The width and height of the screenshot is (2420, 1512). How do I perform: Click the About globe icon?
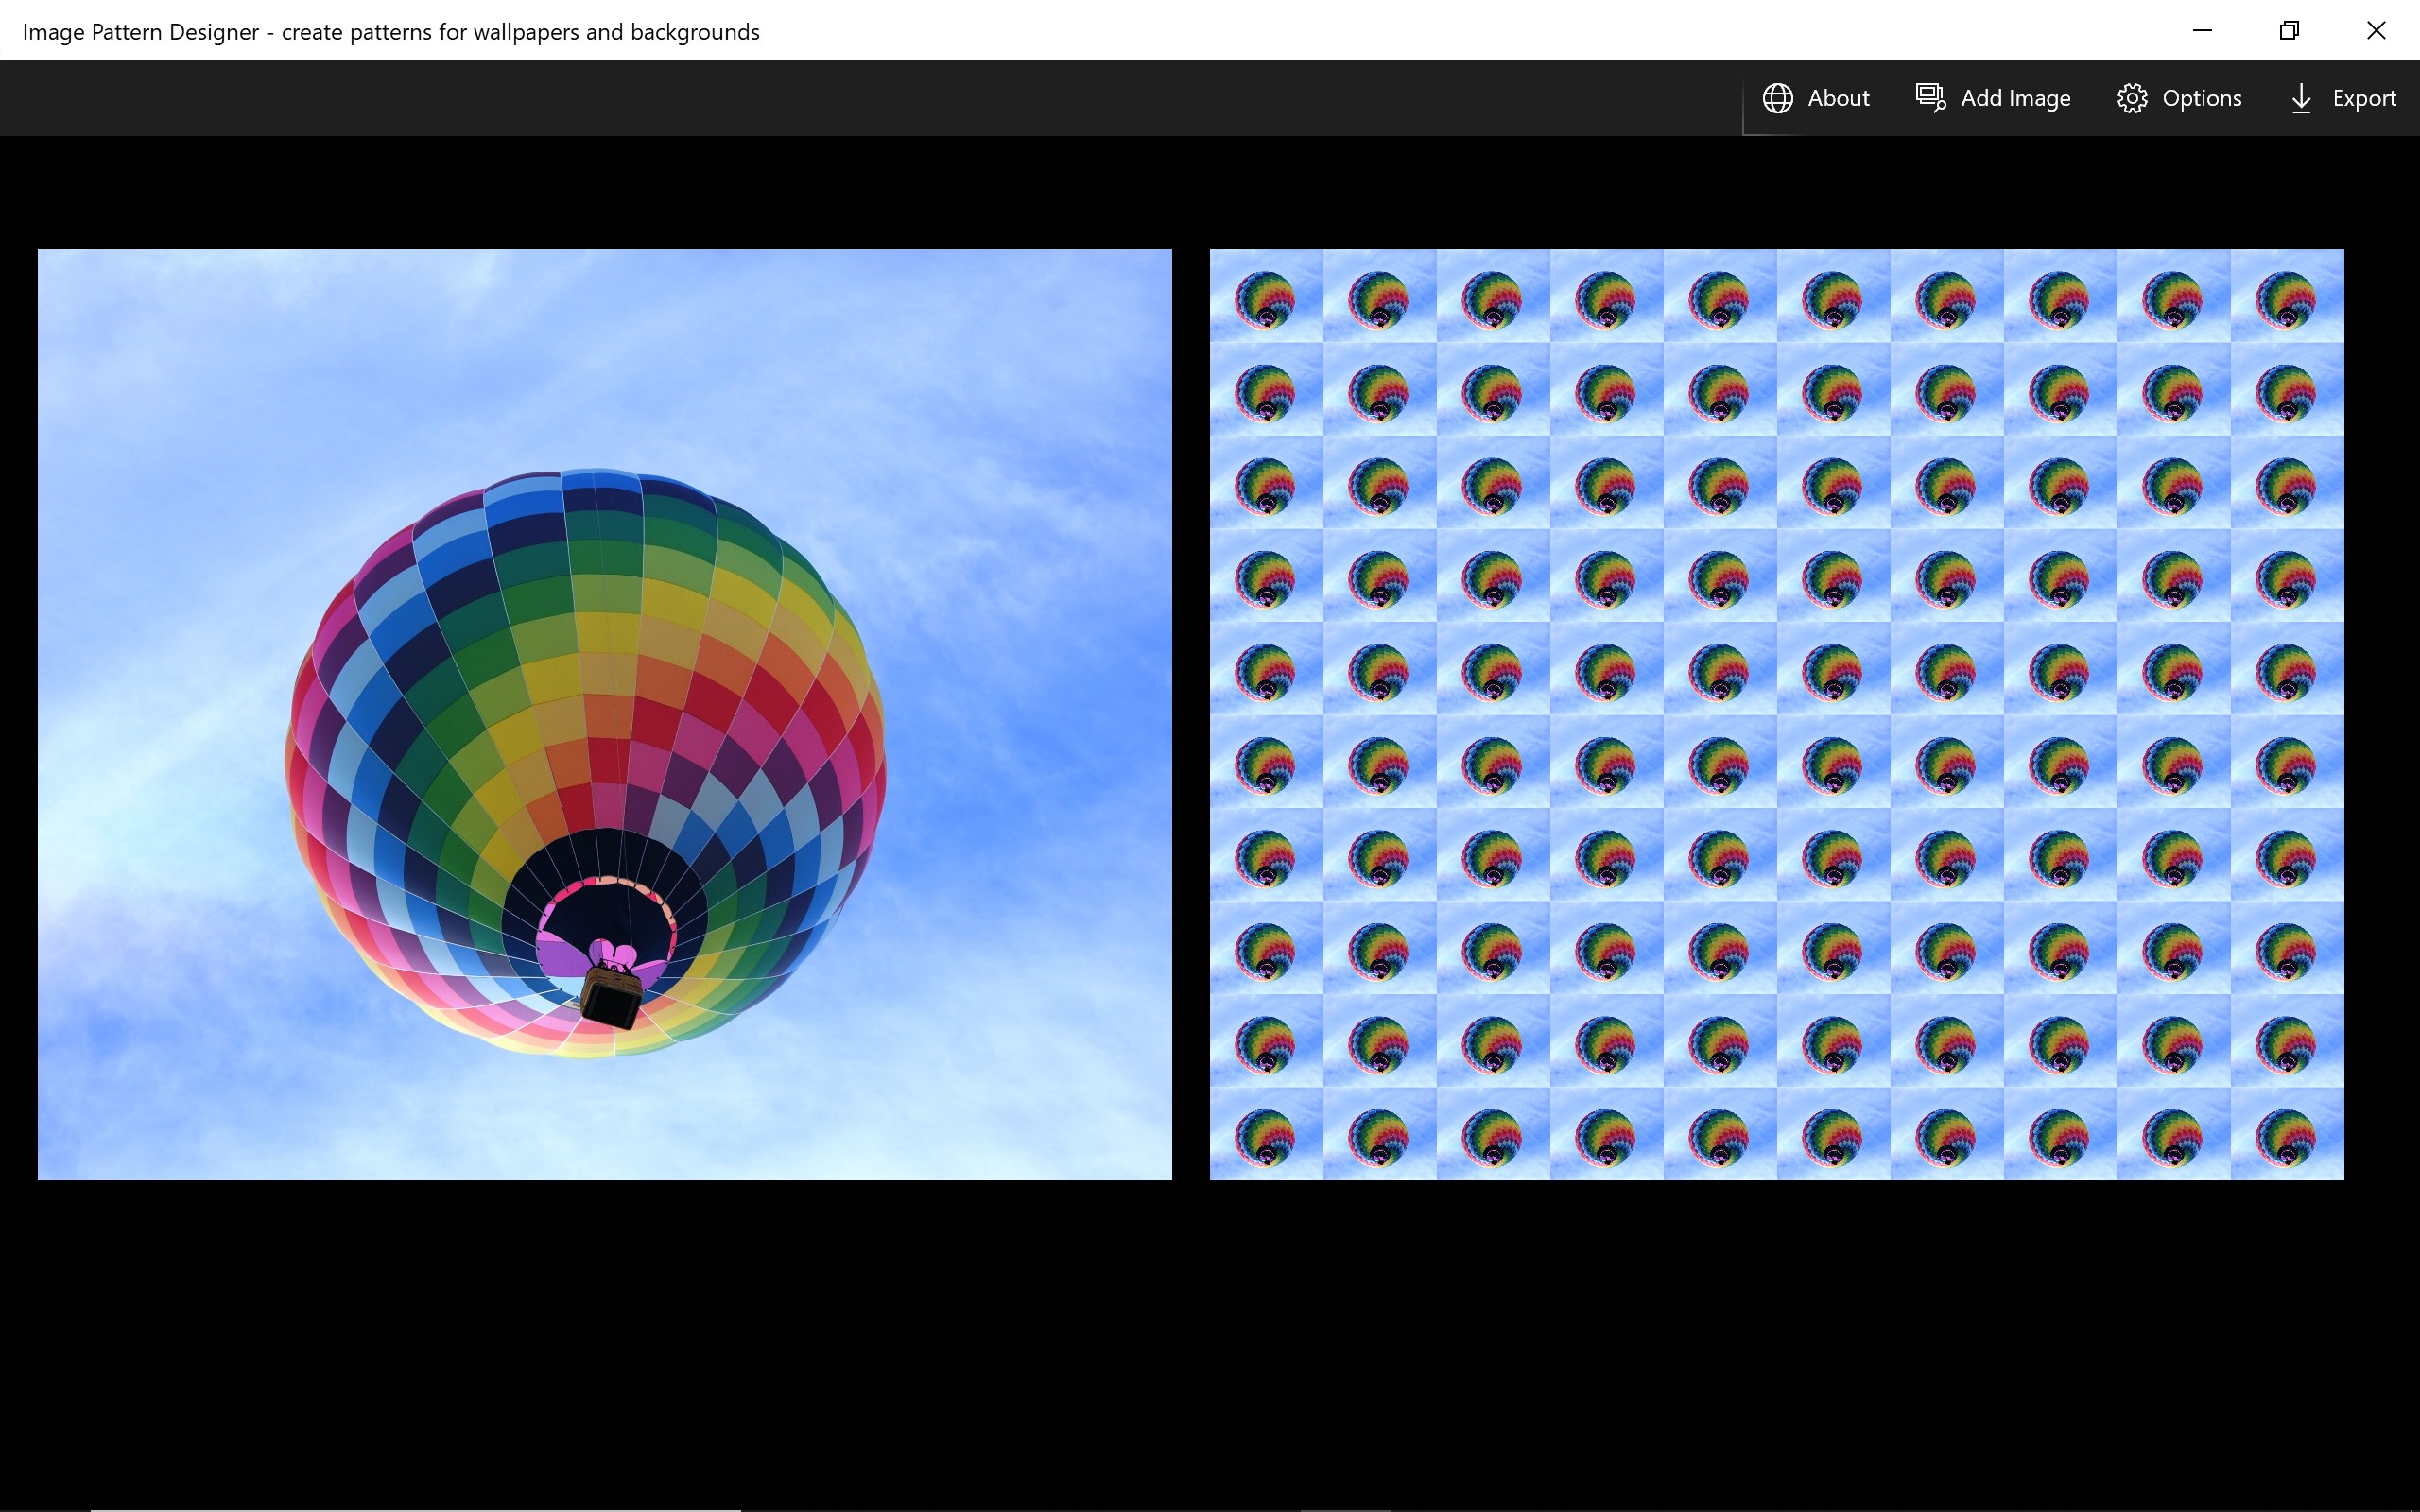(1777, 98)
